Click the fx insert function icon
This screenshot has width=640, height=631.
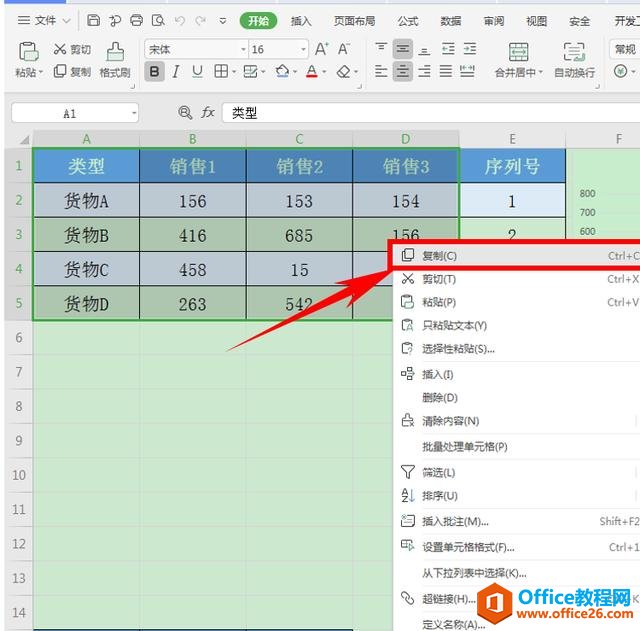tap(208, 112)
